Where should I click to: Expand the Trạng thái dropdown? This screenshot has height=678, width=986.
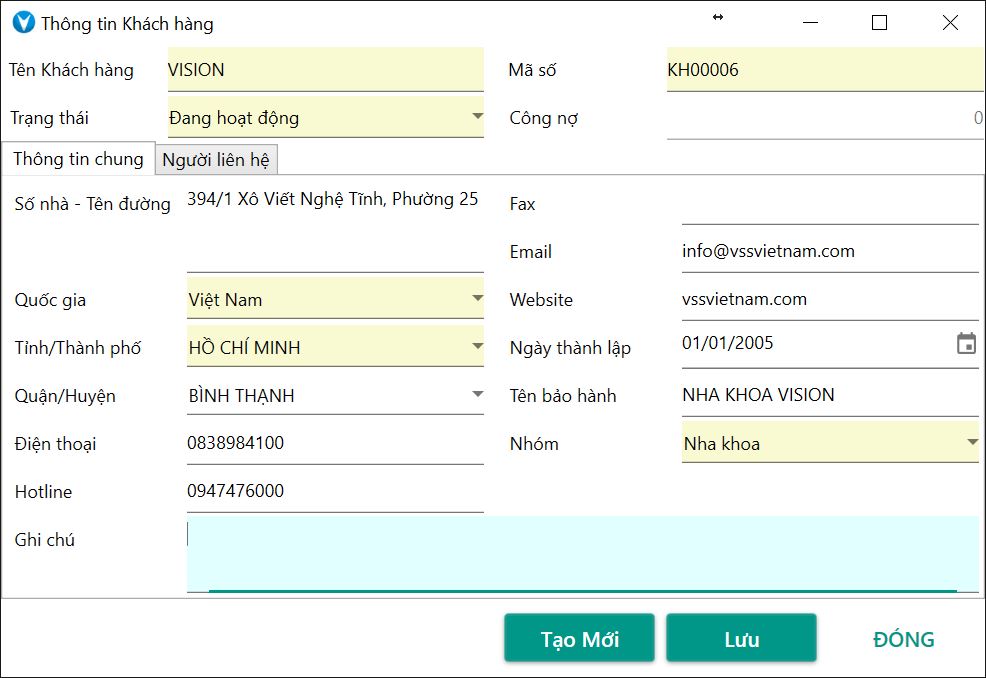tap(477, 117)
